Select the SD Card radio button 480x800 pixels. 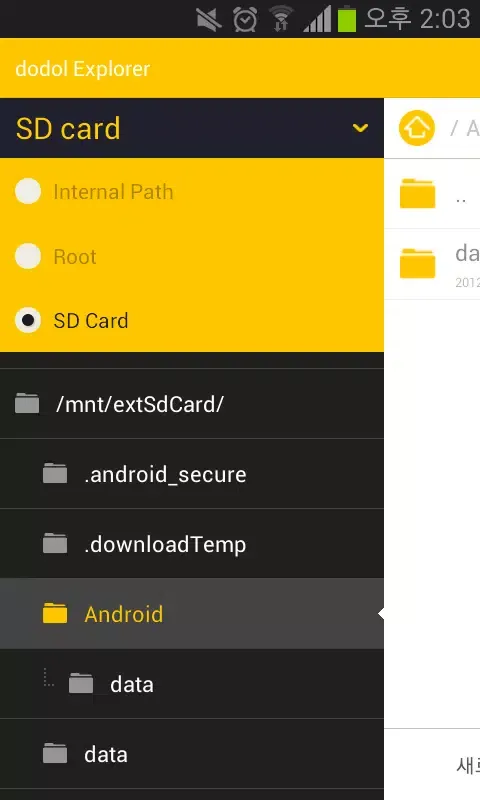click(28, 320)
